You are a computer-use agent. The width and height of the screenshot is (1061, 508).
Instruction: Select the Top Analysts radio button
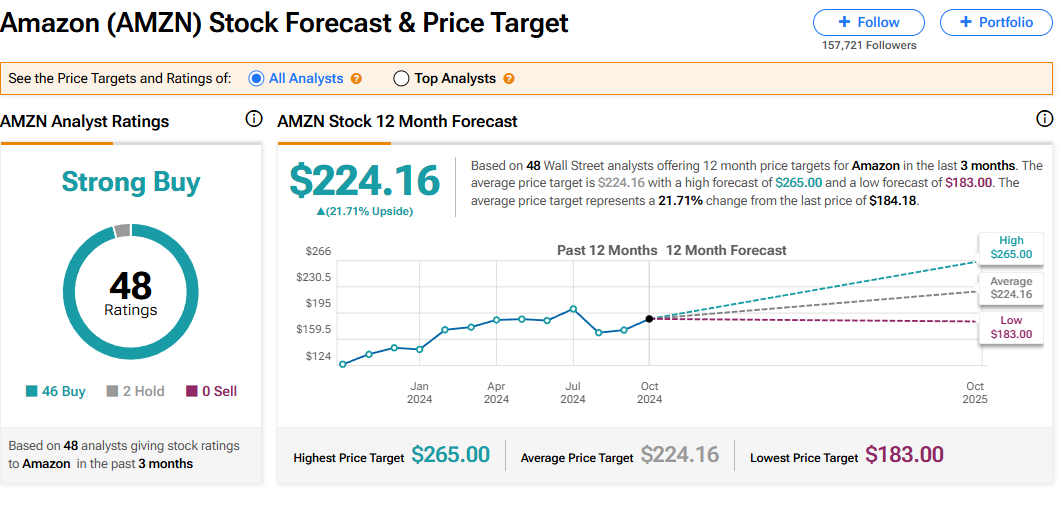(402, 78)
